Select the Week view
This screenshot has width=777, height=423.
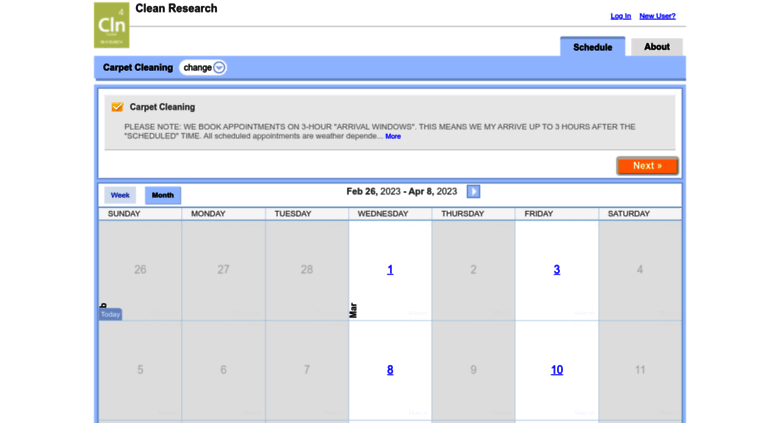point(120,195)
